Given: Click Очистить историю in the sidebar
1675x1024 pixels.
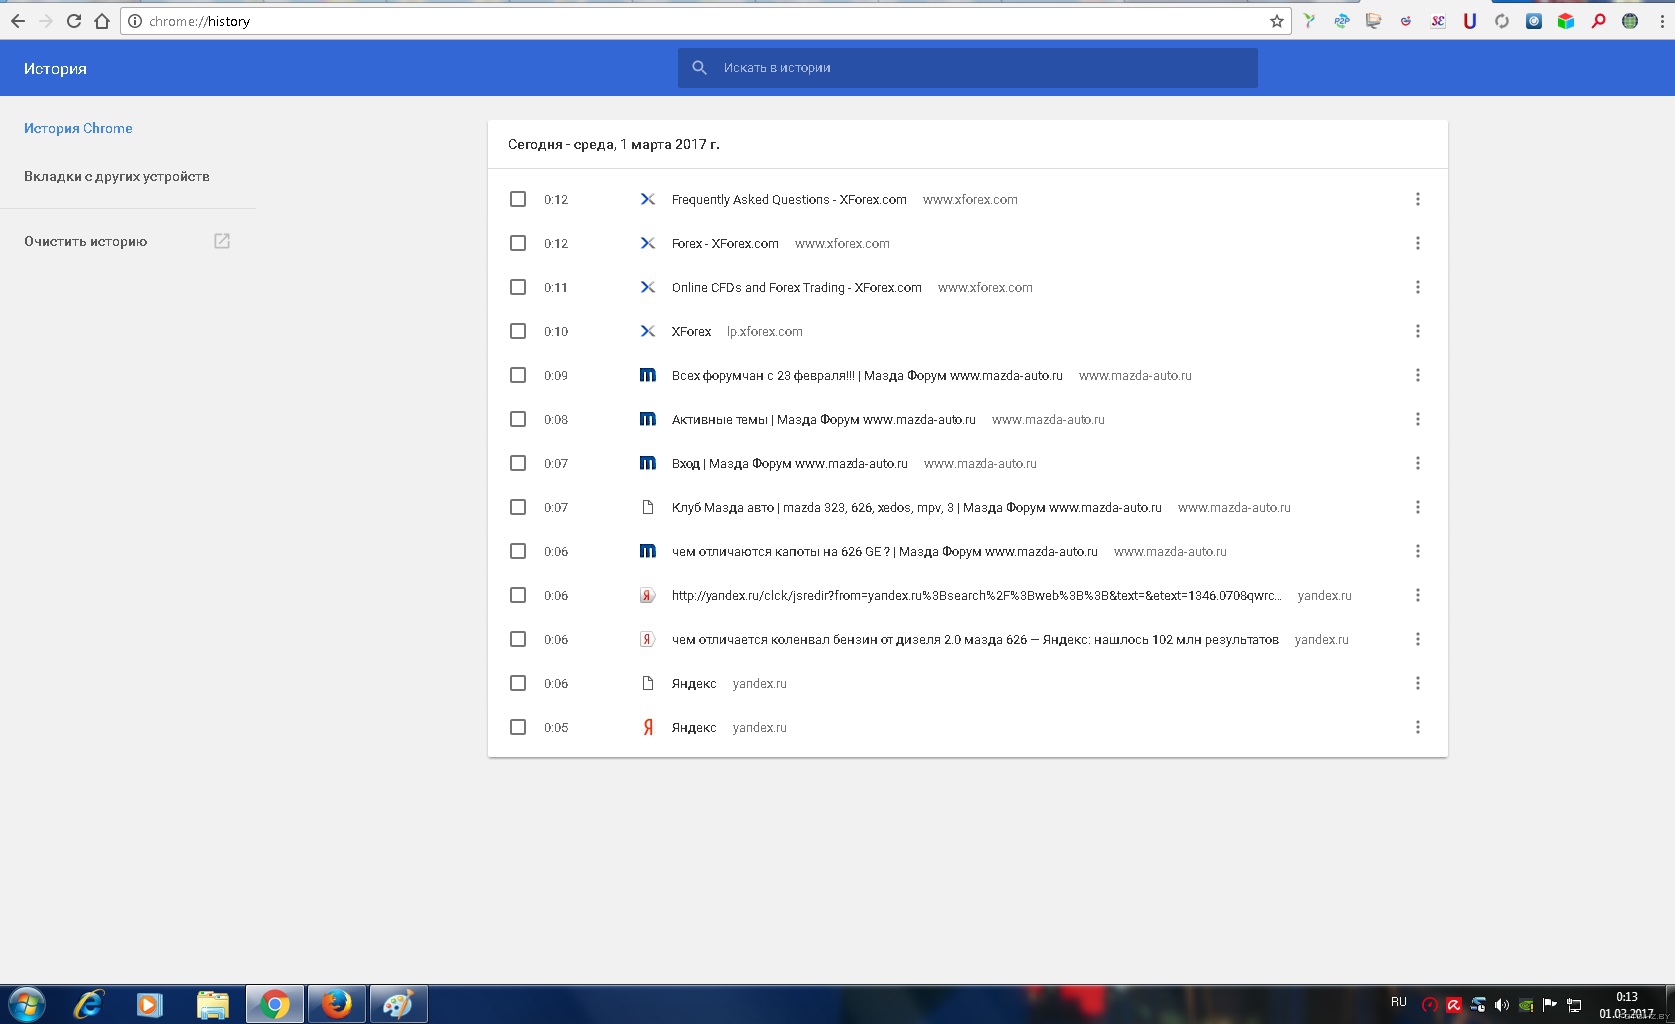Looking at the screenshot, I should (86, 241).
